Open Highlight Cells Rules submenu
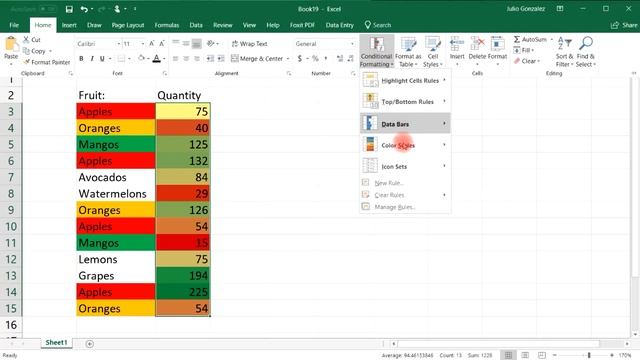 (405, 80)
